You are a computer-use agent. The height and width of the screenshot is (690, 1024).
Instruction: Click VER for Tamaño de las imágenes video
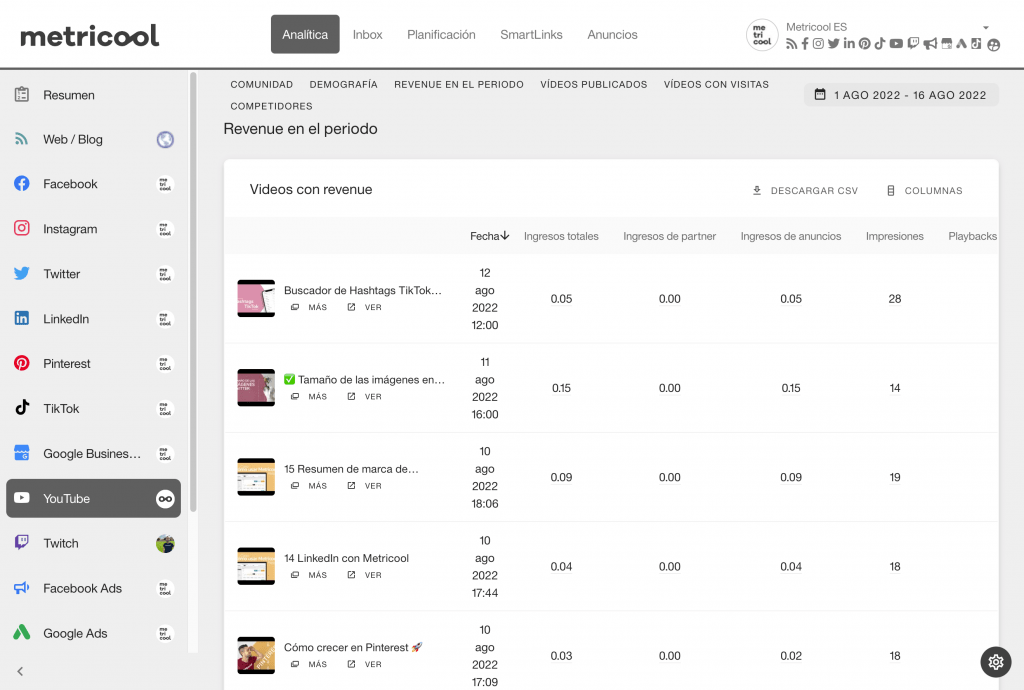[364, 397]
